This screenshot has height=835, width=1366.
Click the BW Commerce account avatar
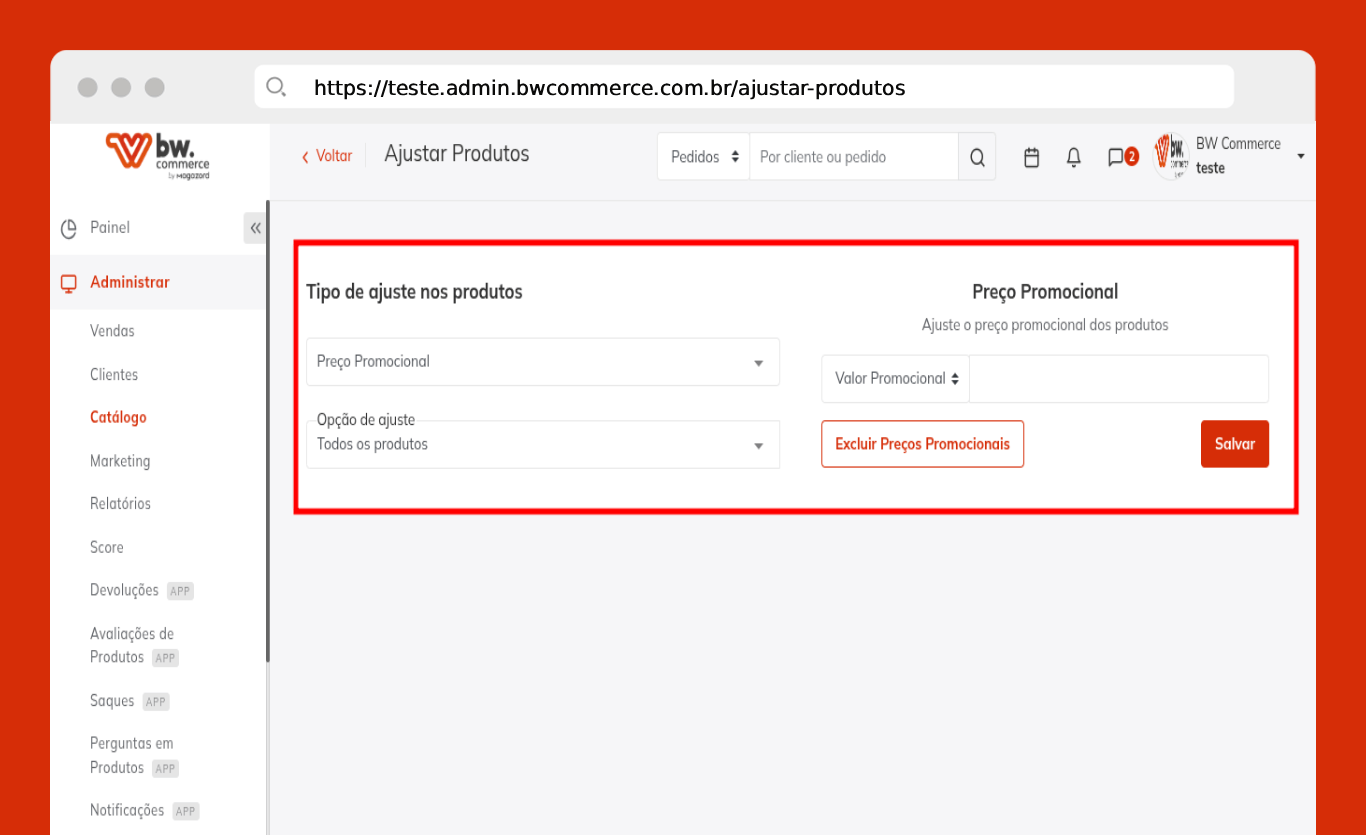click(x=1171, y=156)
